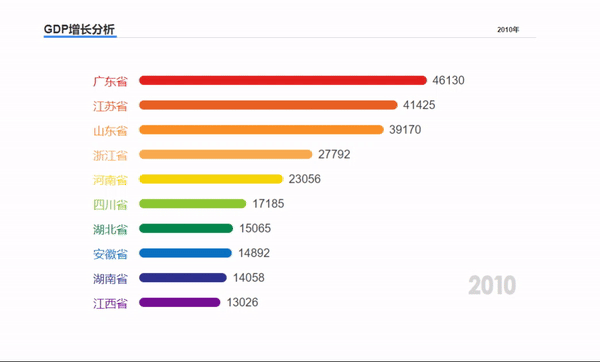Click the 广东省 axis label
This screenshot has width=600, height=362.
click(x=110, y=82)
